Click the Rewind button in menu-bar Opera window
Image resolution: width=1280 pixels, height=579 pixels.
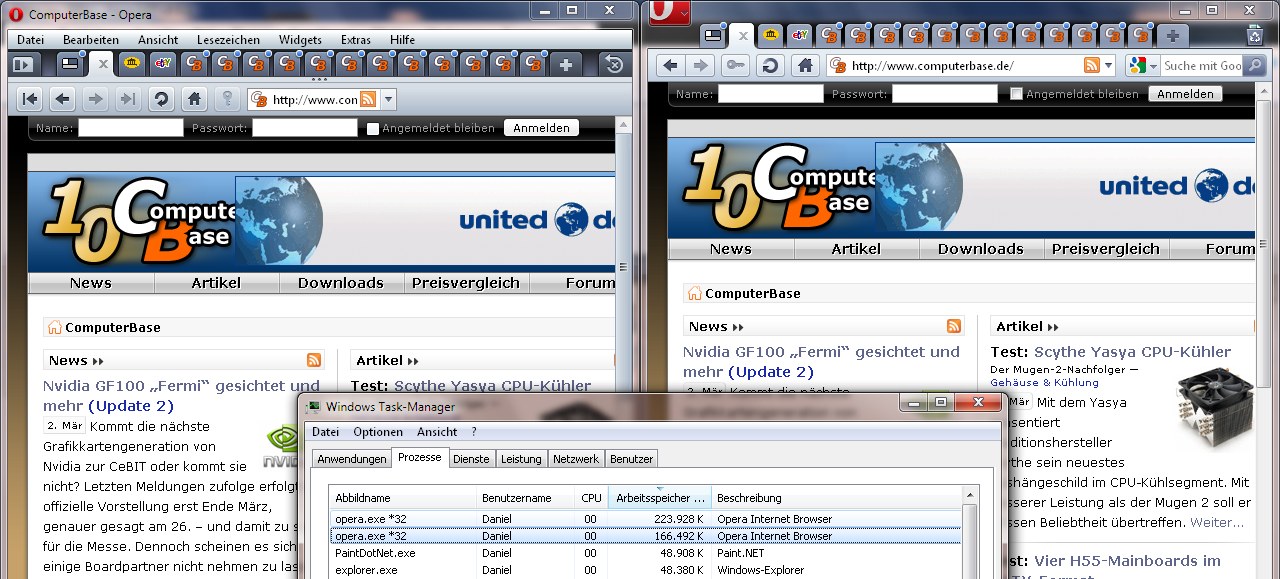tap(30, 99)
